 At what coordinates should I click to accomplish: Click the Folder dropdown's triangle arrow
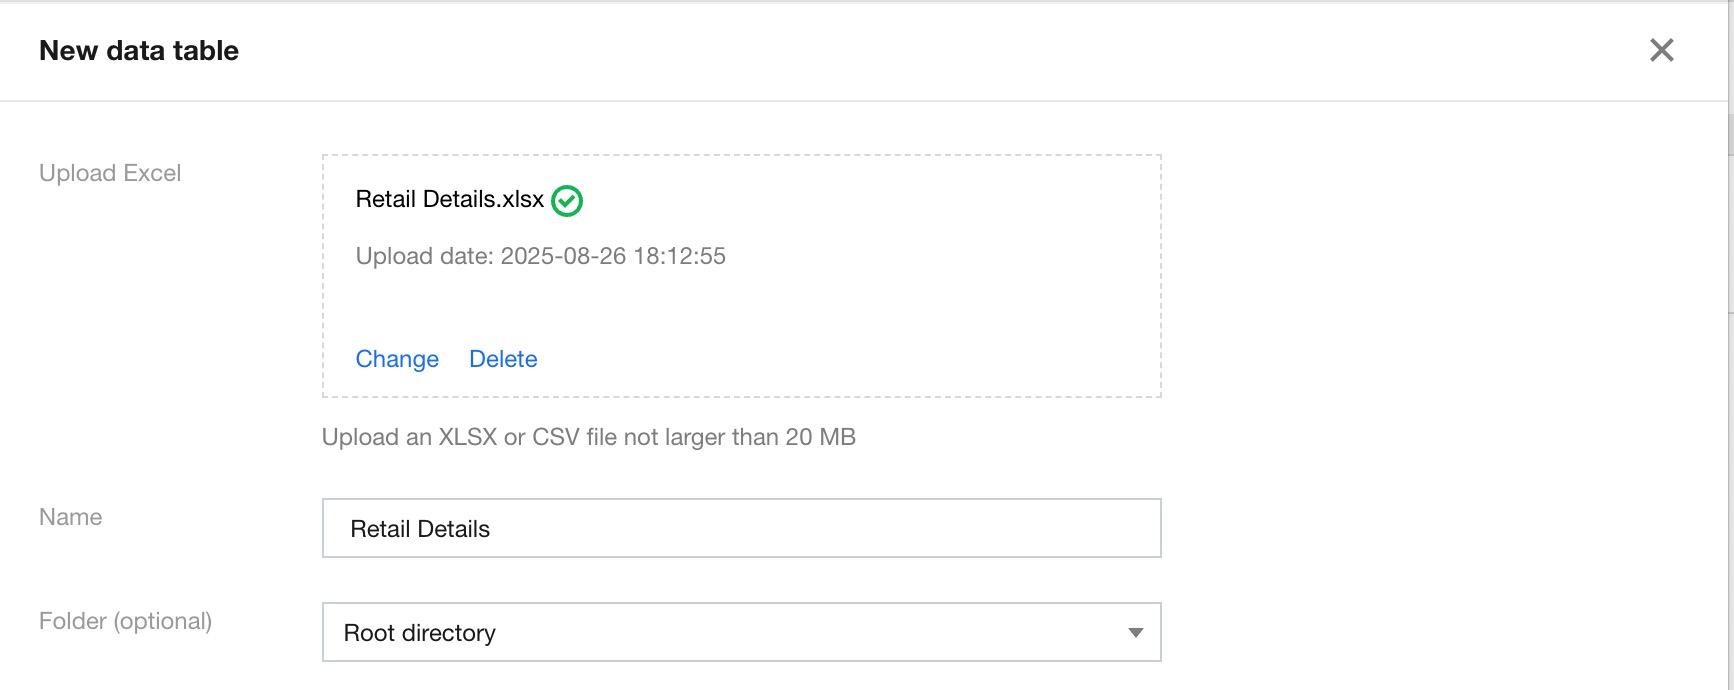click(x=1135, y=632)
